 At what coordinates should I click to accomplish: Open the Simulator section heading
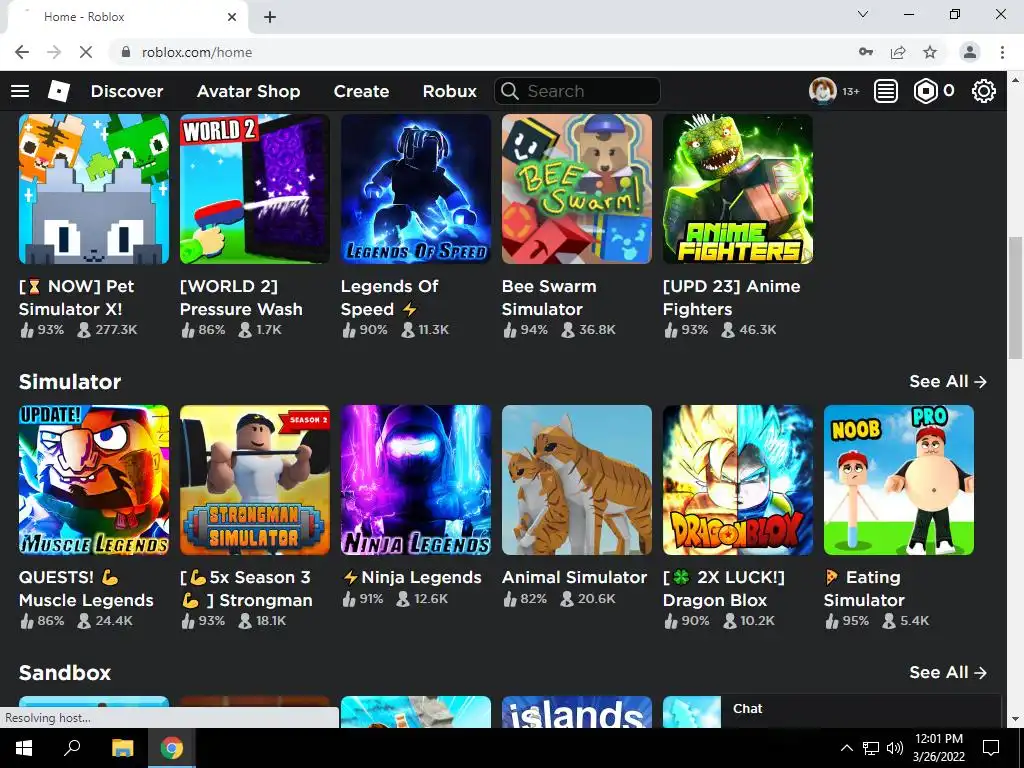[70, 381]
